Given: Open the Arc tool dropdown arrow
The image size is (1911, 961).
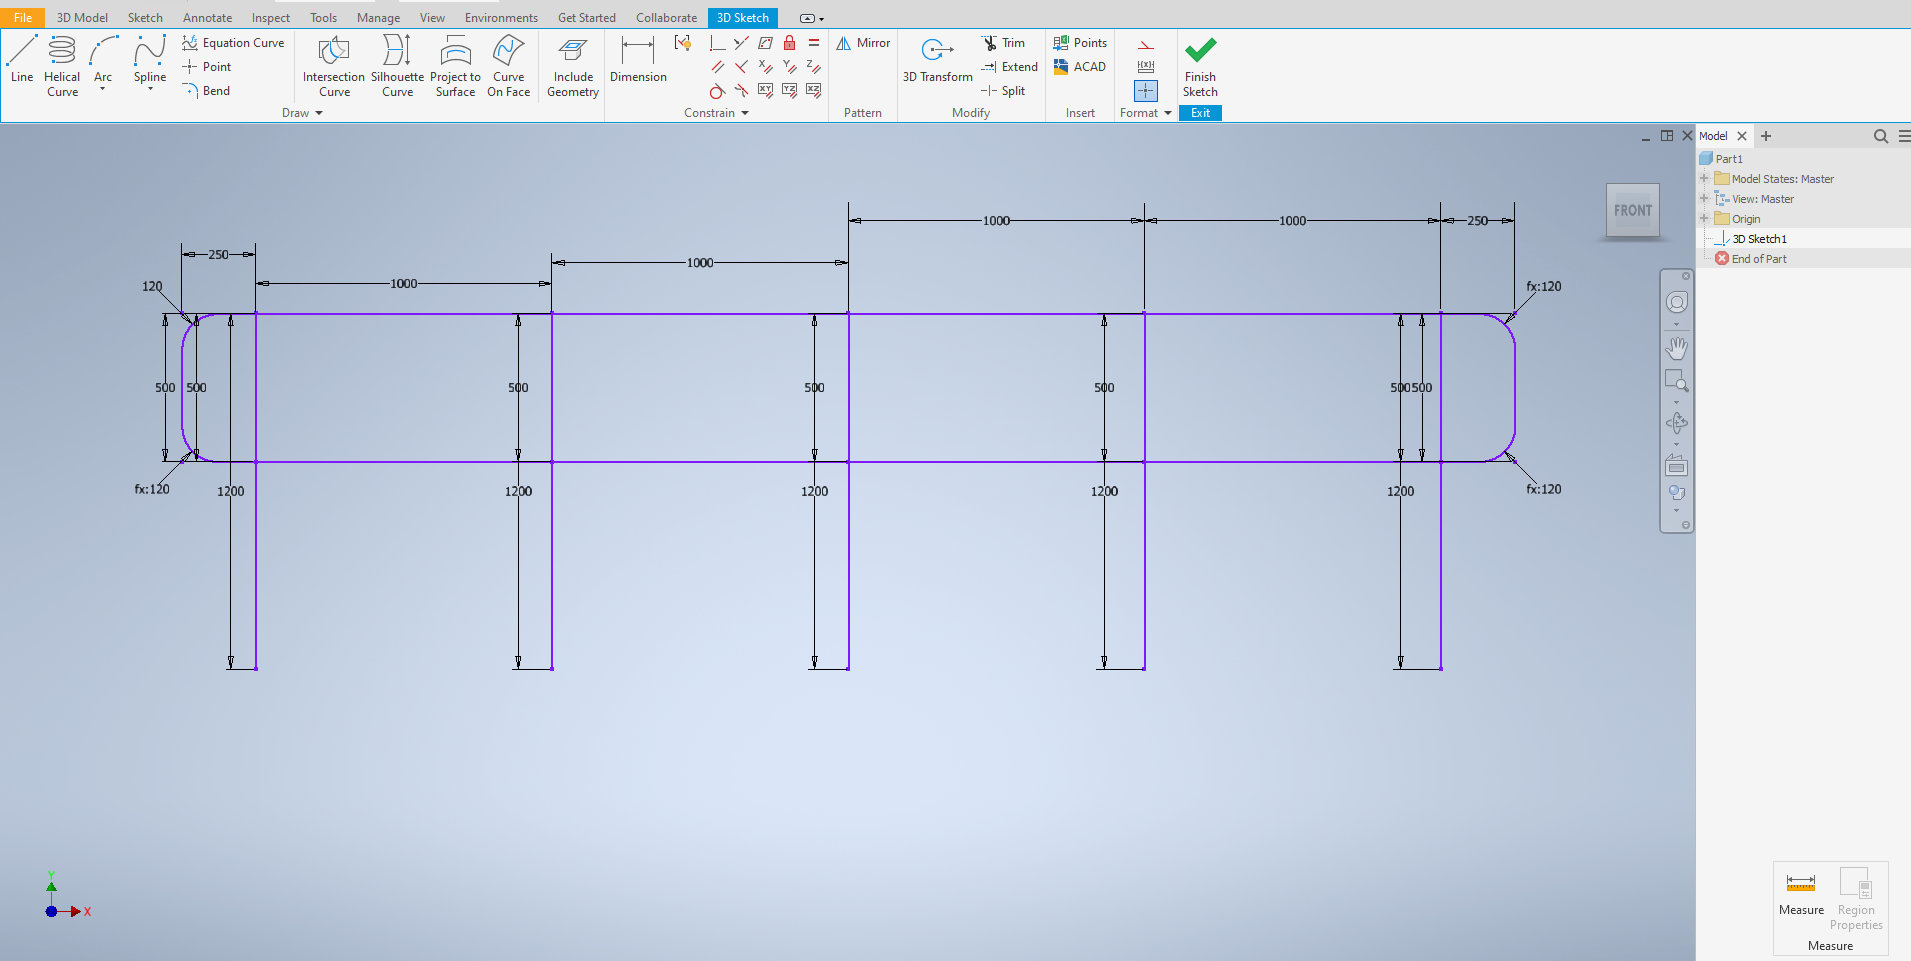Looking at the screenshot, I should pos(103,90).
